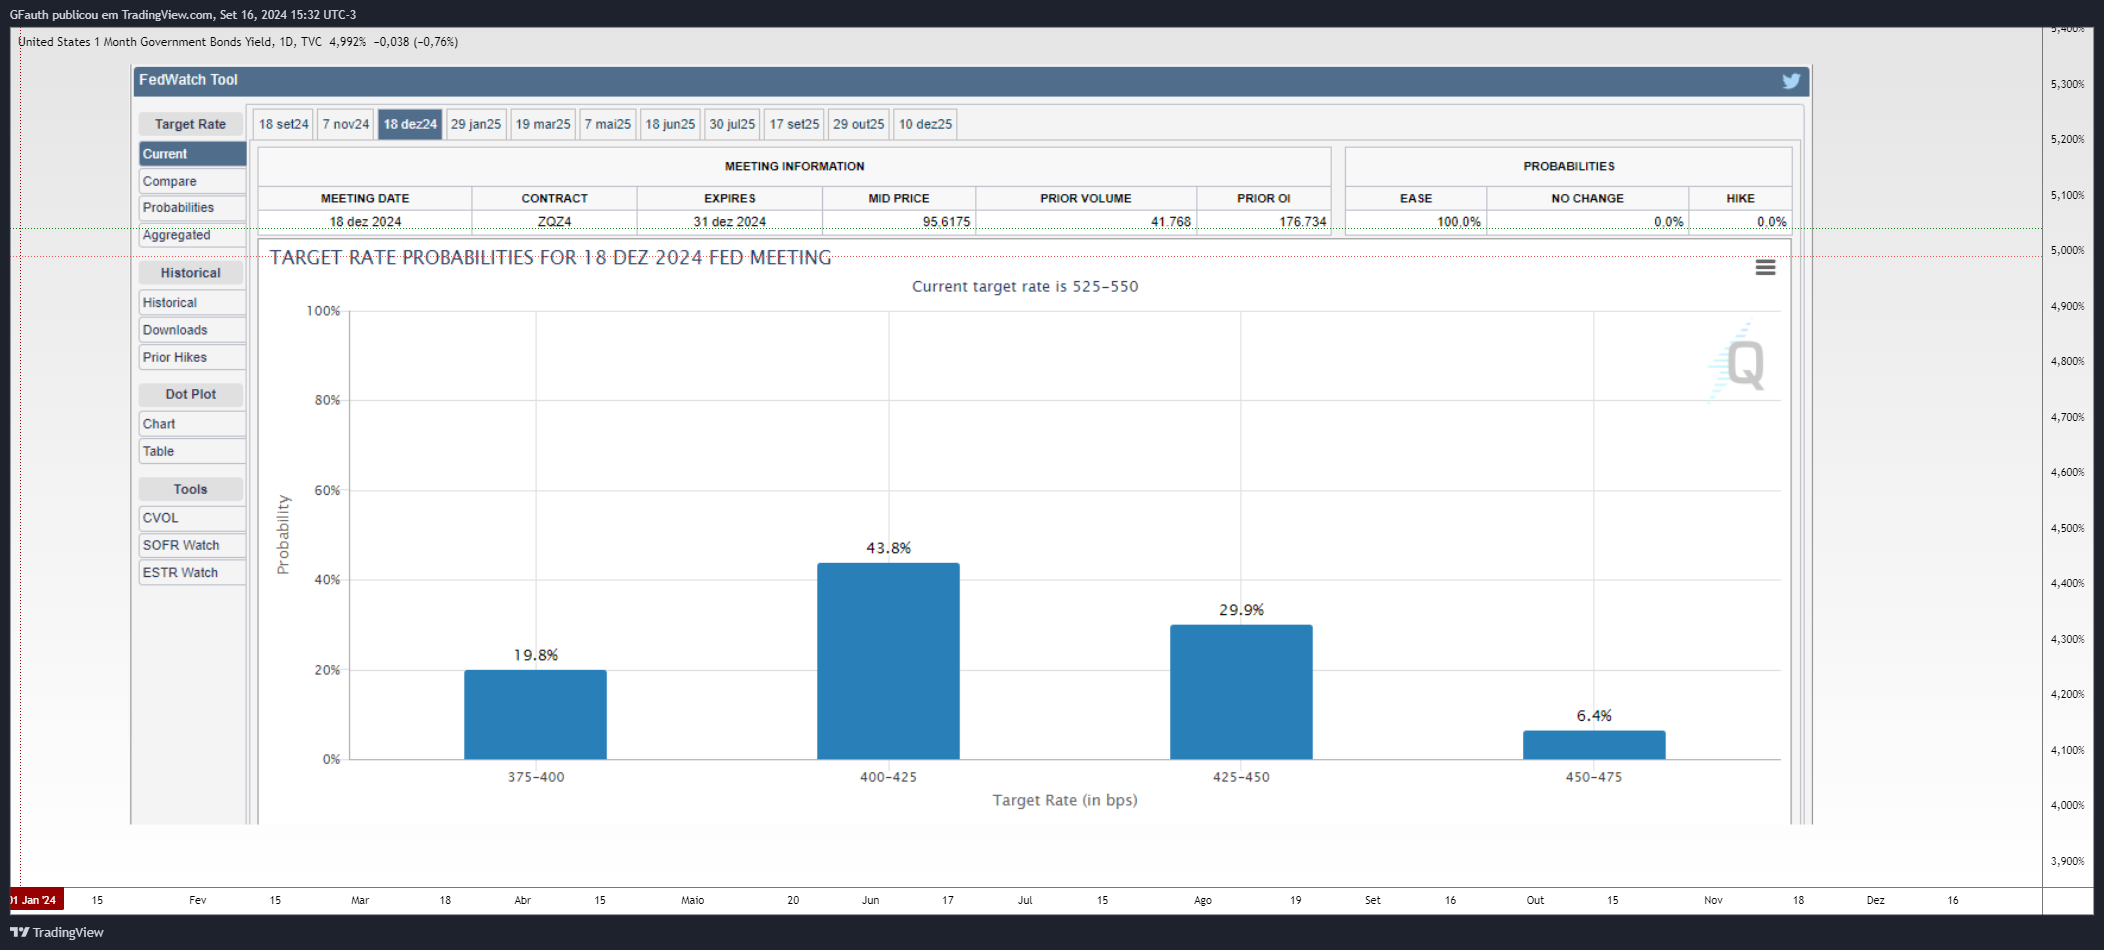
Task: Select the 19 mar25 meeting tab
Action: 543,124
